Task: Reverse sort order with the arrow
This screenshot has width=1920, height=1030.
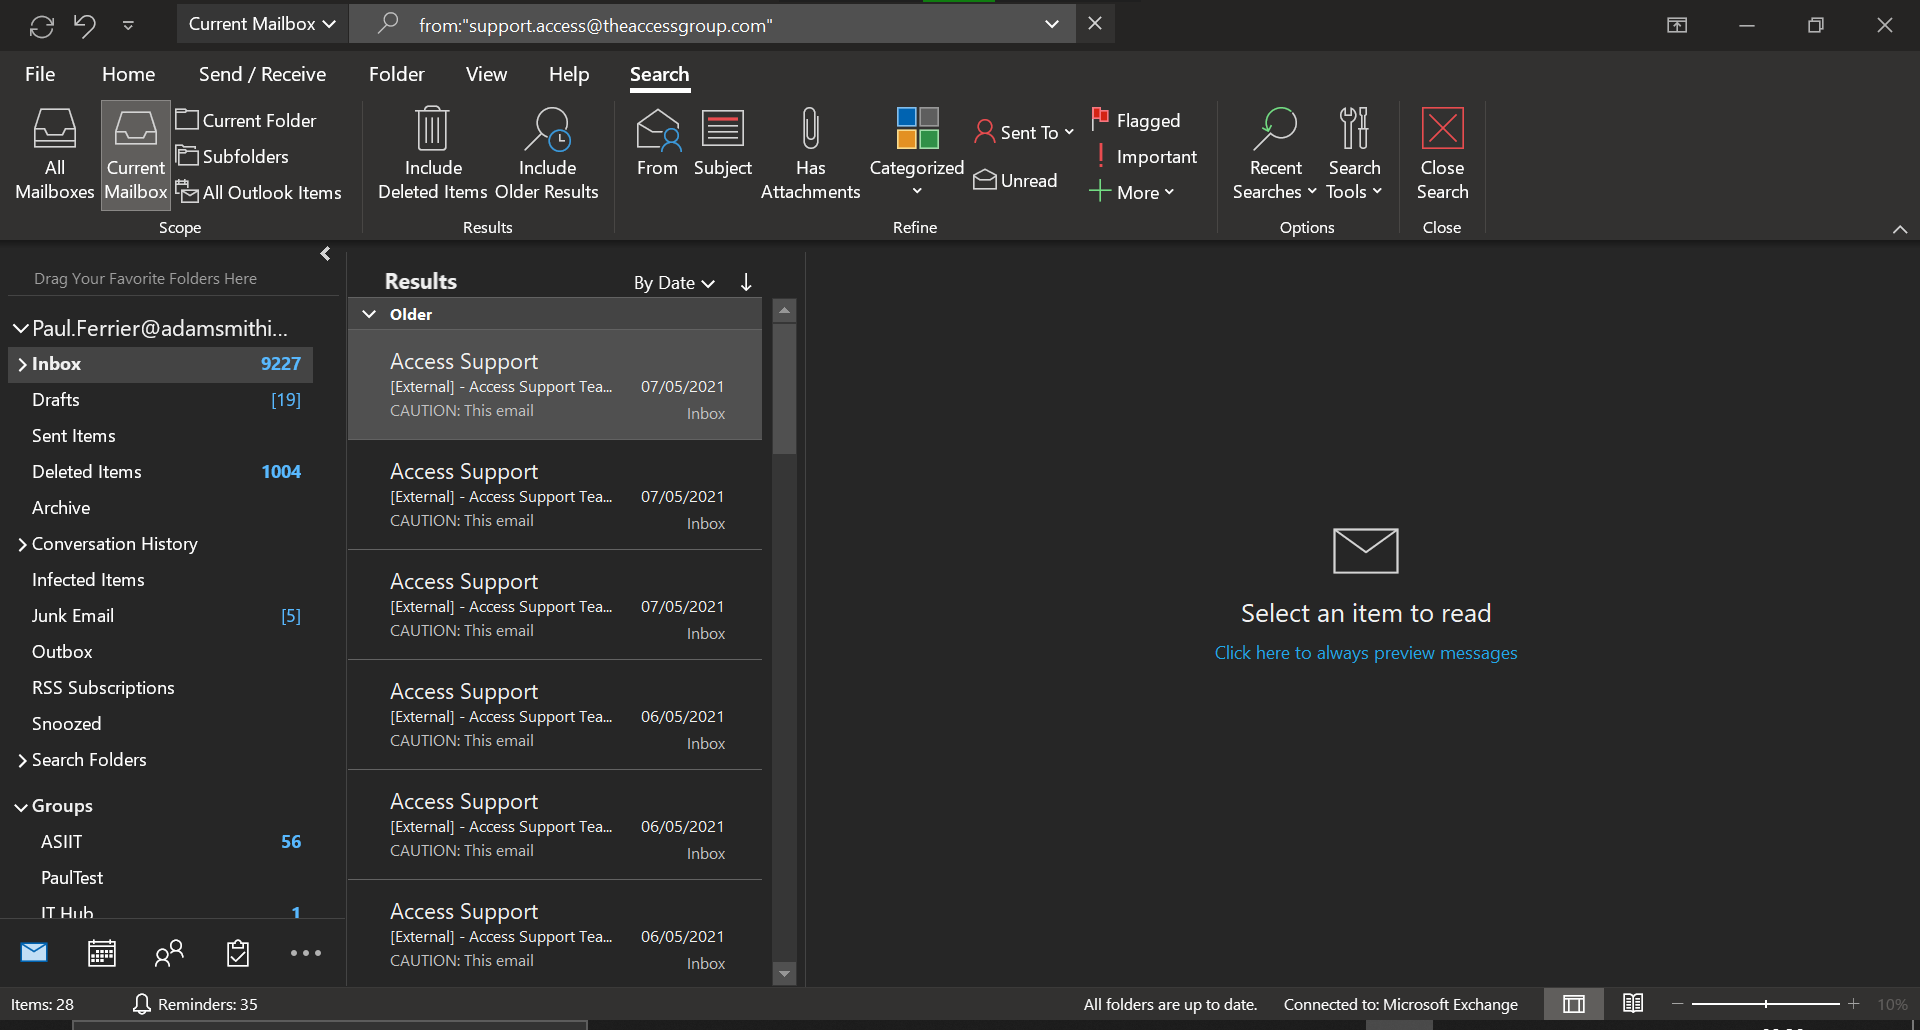Action: pos(746,282)
